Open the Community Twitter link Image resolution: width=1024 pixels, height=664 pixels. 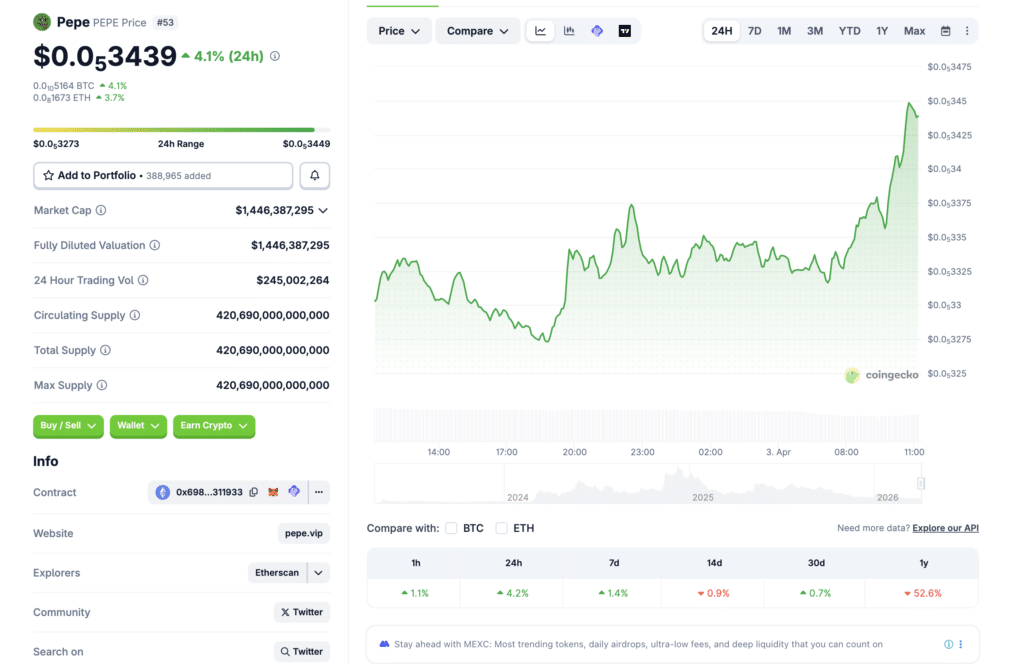[x=302, y=612]
